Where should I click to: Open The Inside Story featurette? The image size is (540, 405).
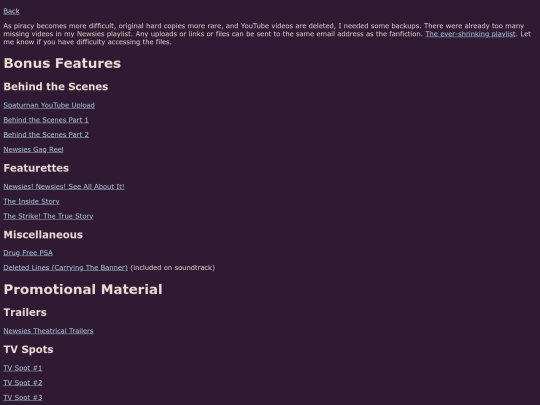pos(31,201)
